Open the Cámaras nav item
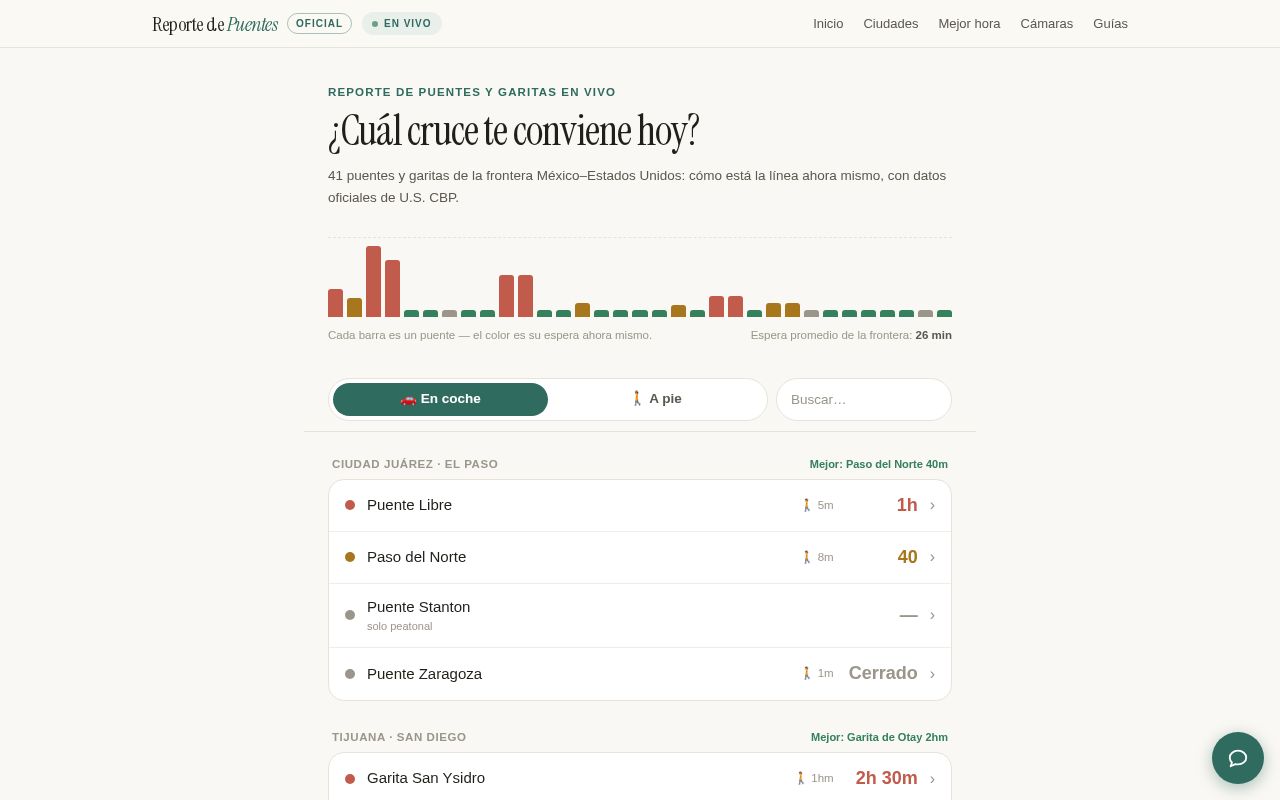The width and height of the screenshot is (1280, 800). tap(1047, 24)
